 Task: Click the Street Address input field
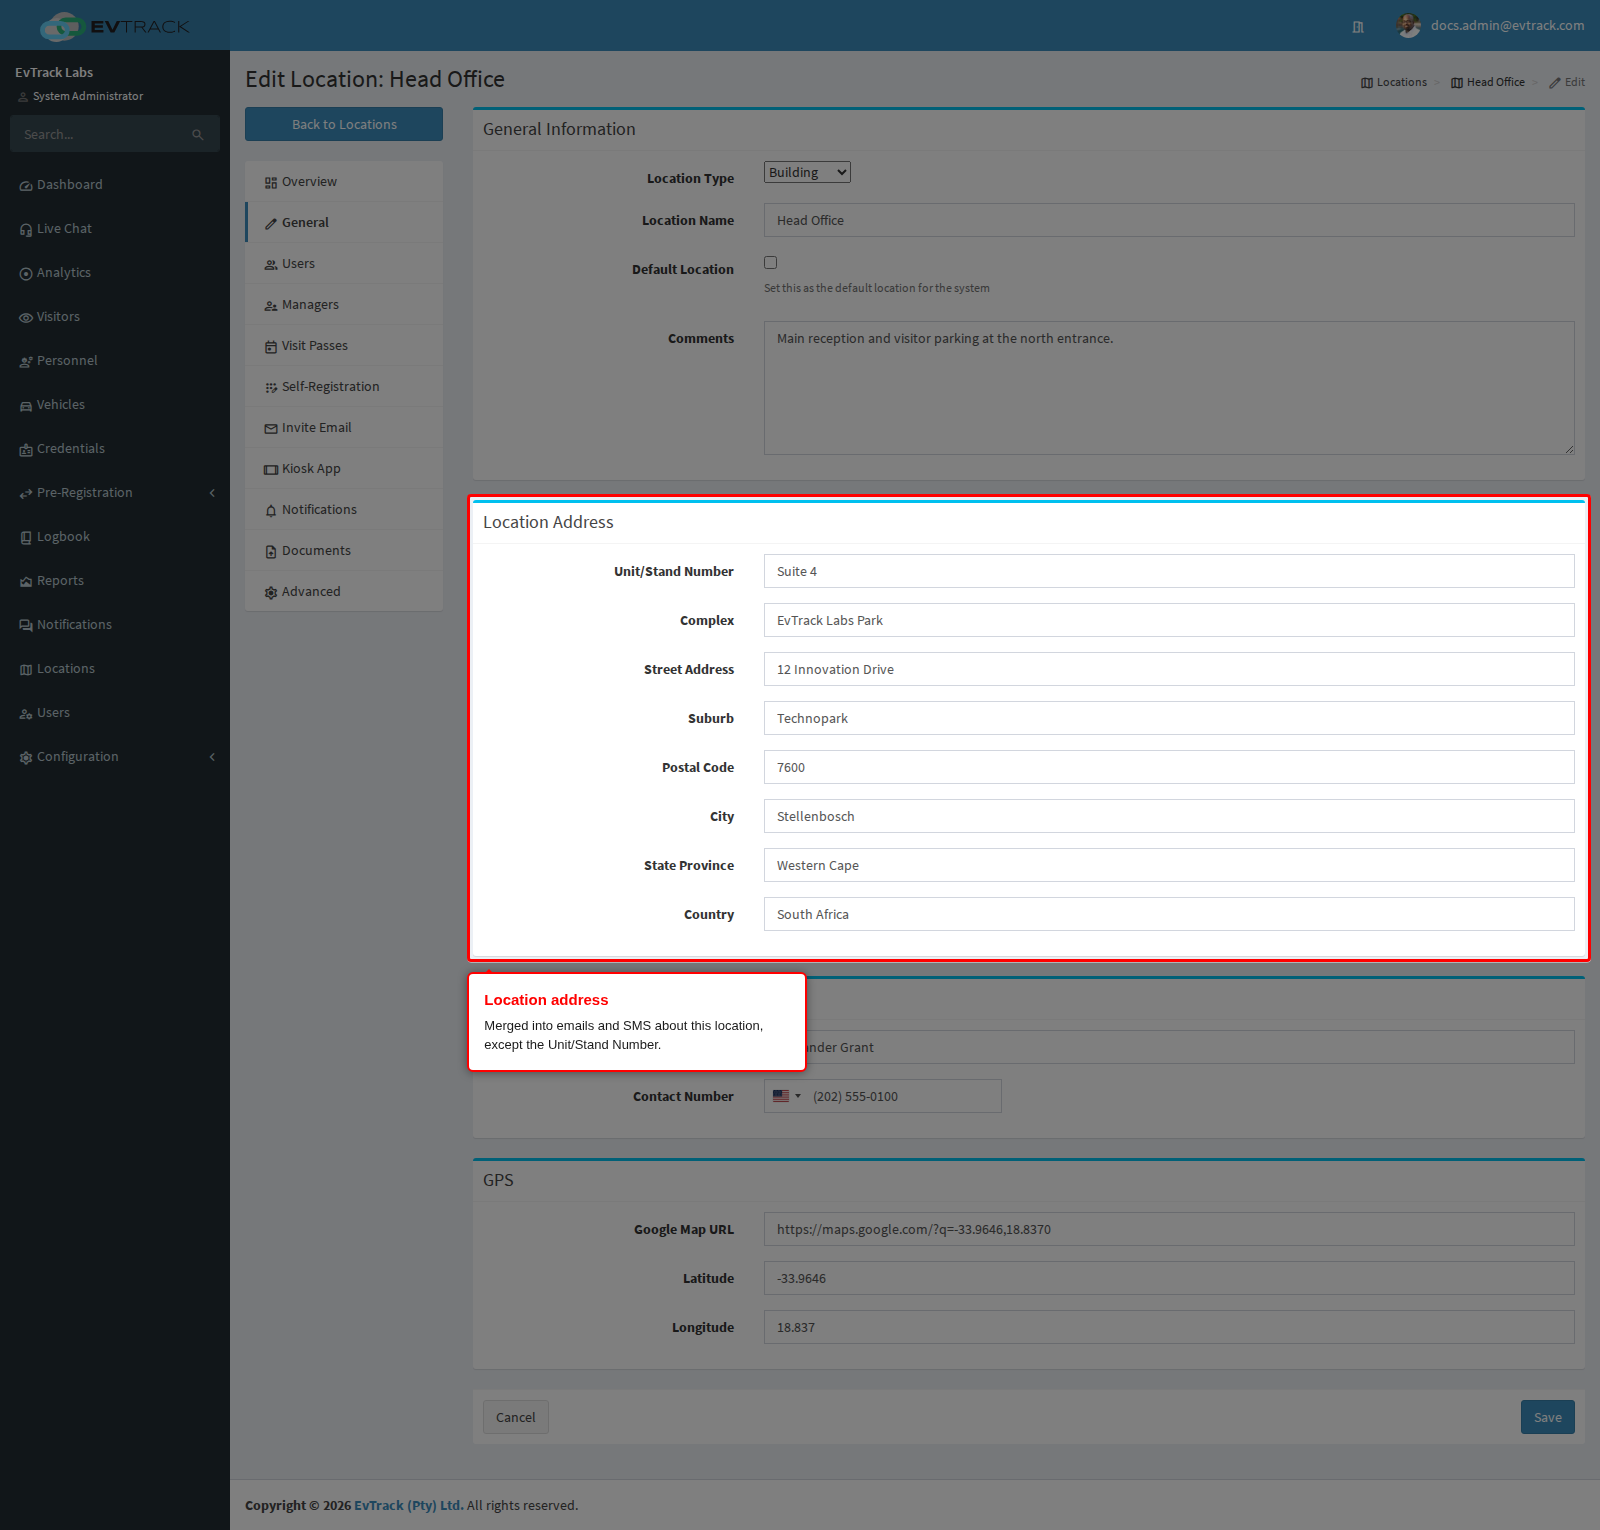pyautogui.click(x=1169, y=669)
